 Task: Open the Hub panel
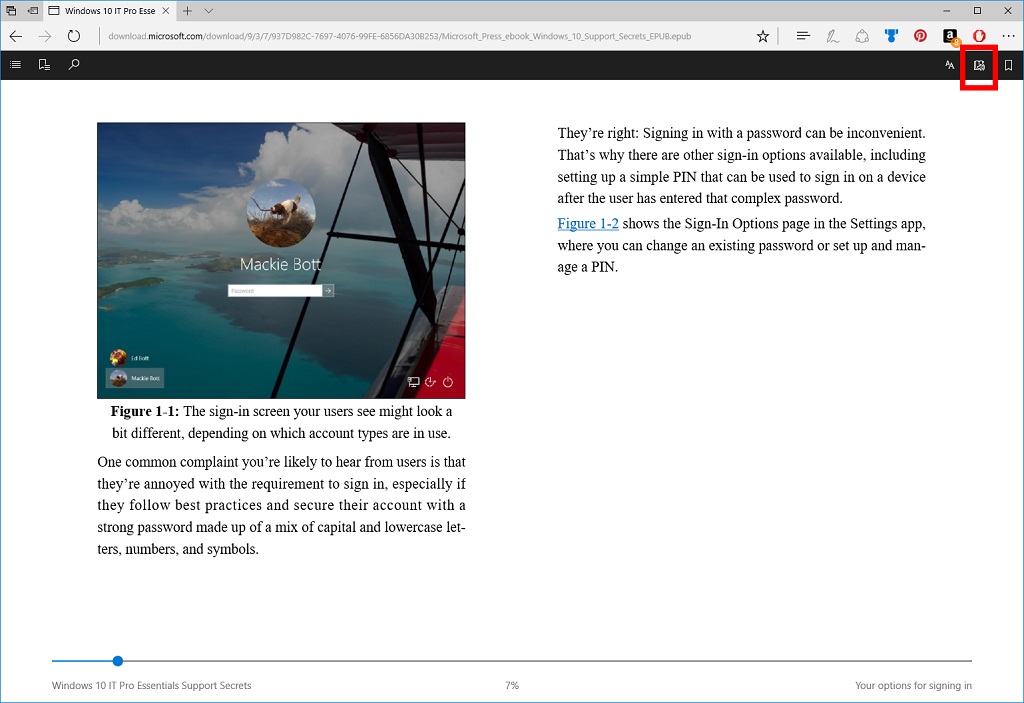click(x=803, y=35)
